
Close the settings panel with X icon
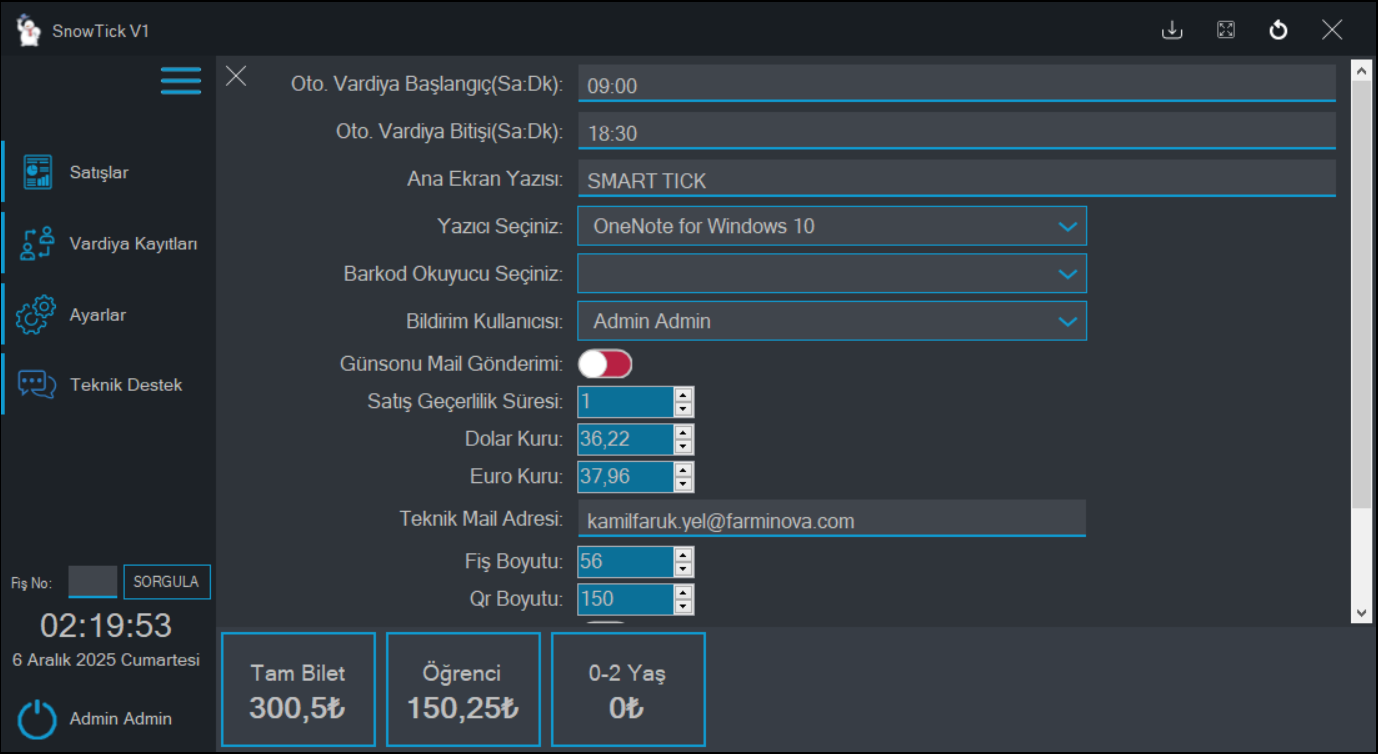236,76
